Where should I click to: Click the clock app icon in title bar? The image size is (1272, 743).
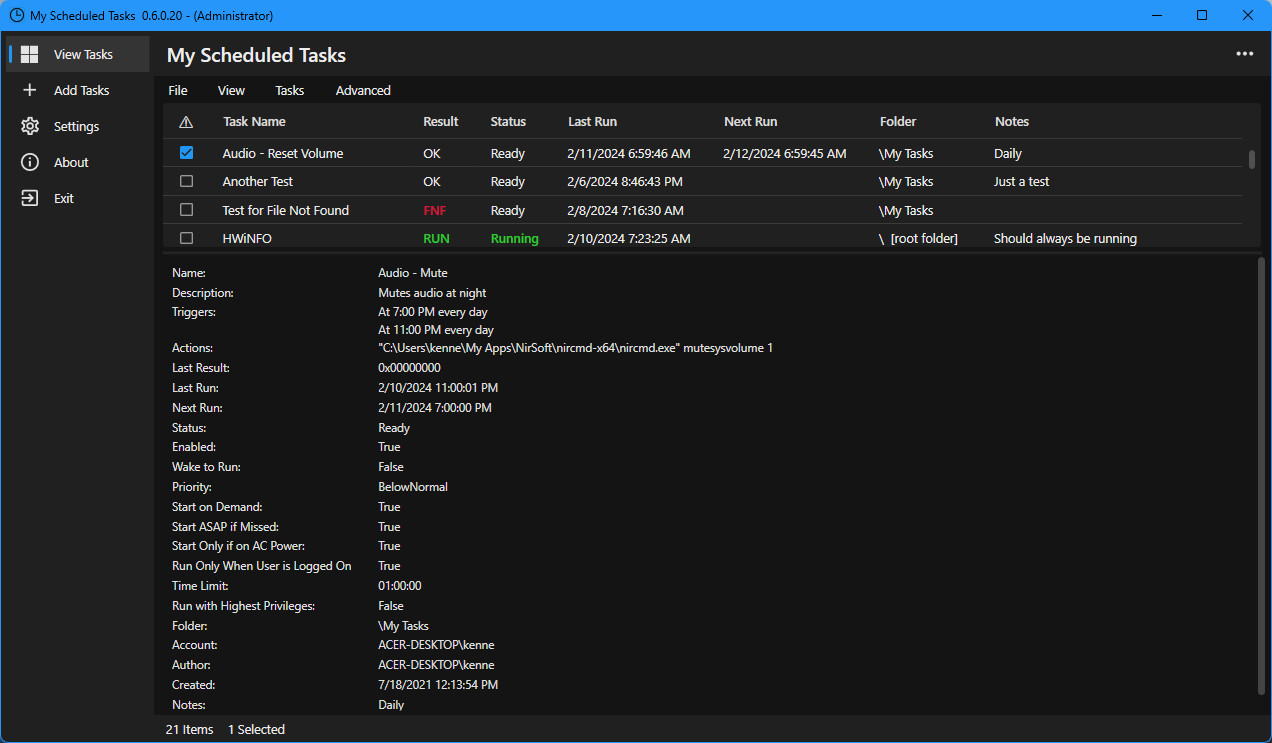[16, 15]
